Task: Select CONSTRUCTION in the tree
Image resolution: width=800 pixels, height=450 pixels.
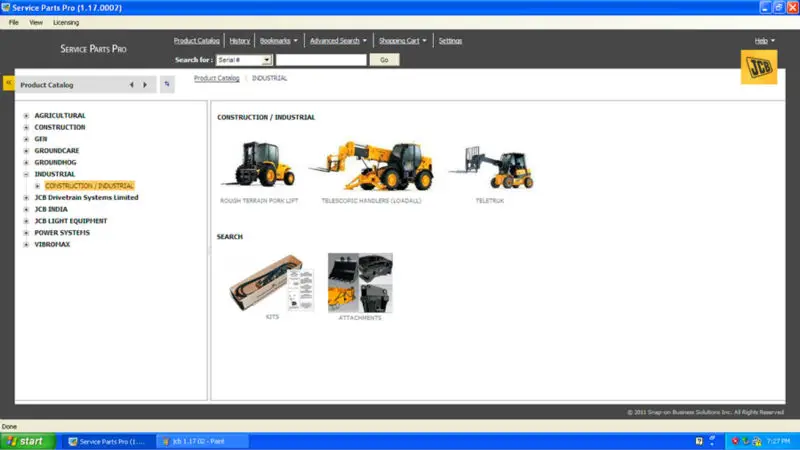Action: coord(60,128)
